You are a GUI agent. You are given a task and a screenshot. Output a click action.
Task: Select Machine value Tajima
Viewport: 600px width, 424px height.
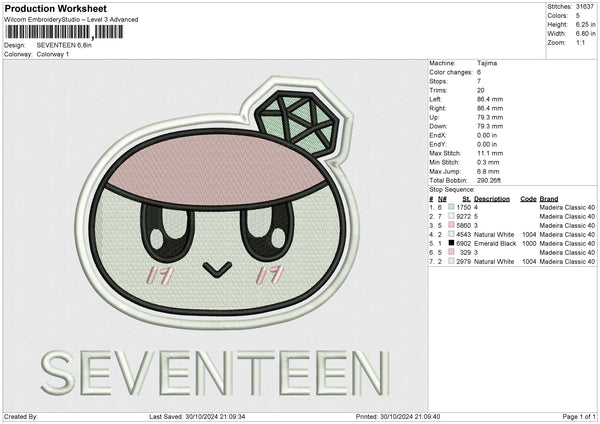(x=487, y=63)
